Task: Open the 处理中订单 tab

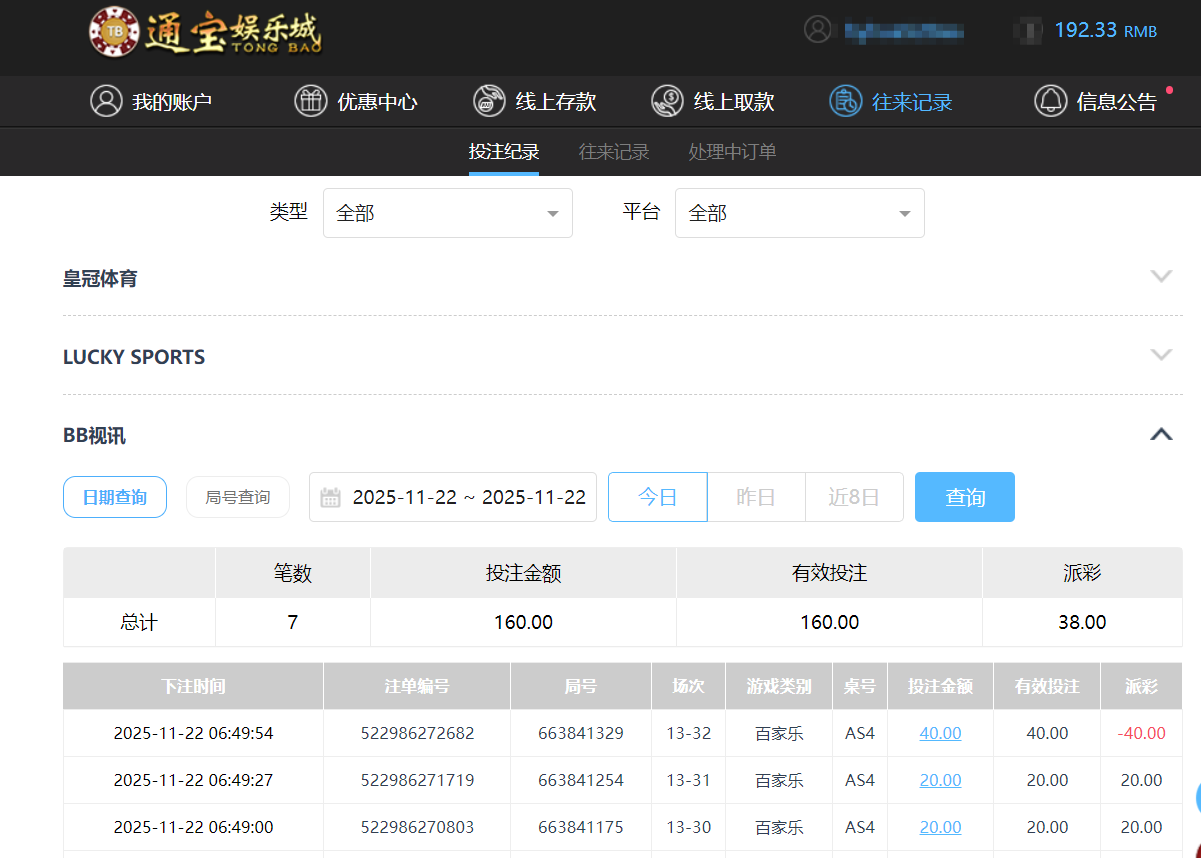Action: point(731,151)
